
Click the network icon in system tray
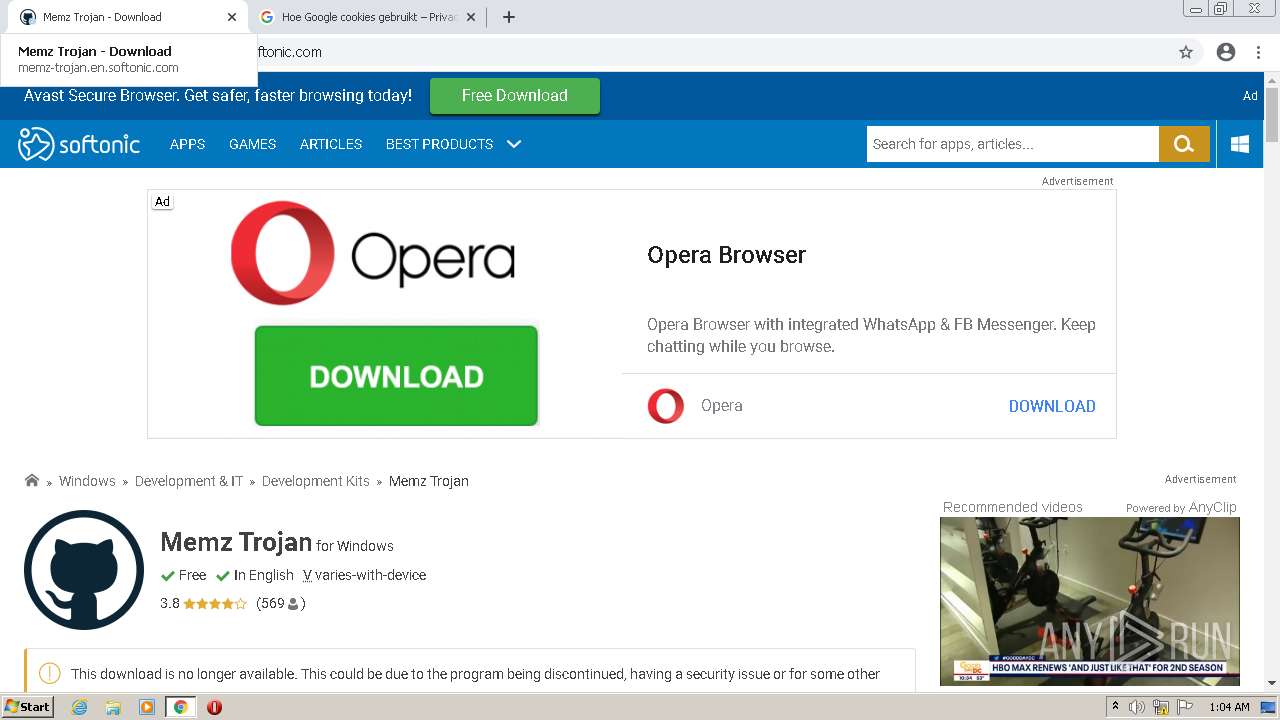1160,707
